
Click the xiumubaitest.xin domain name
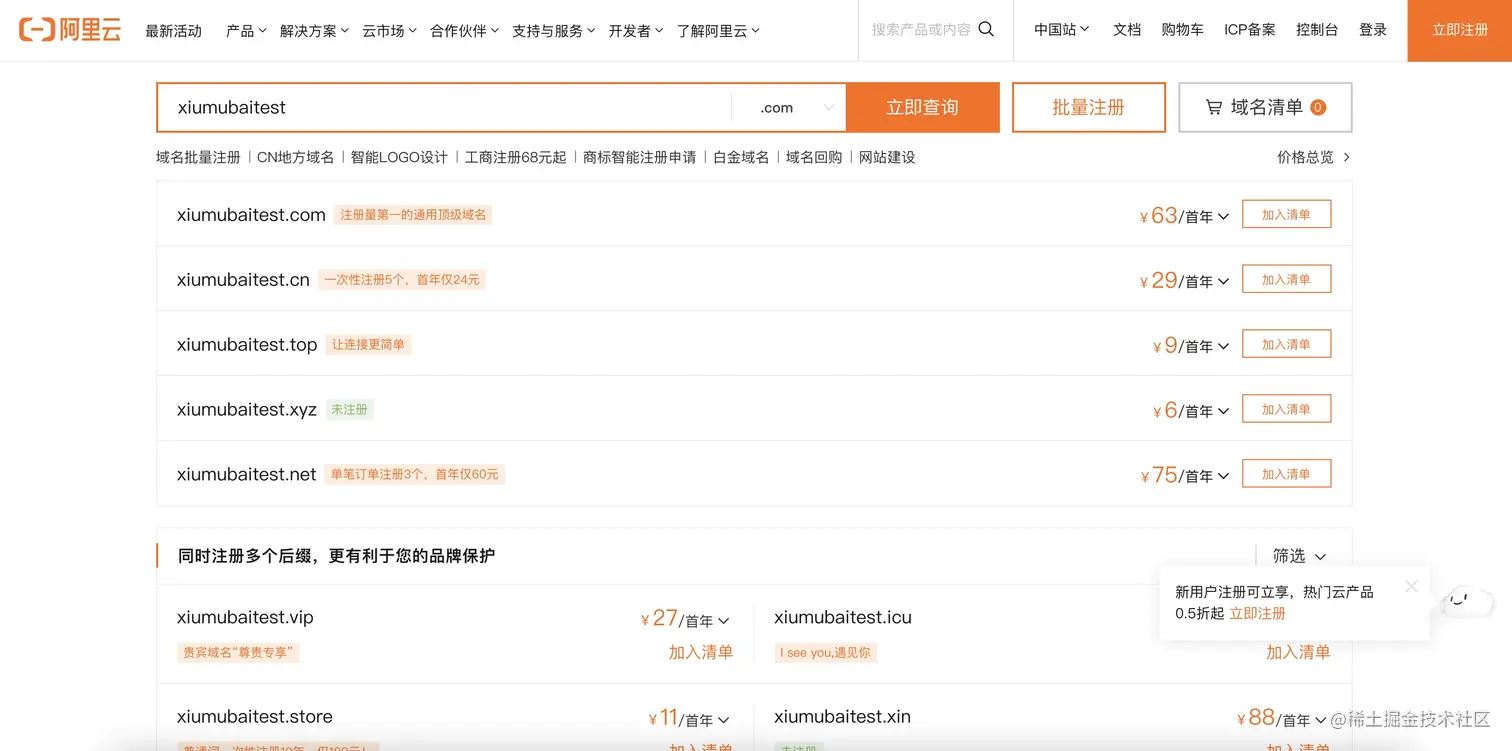(842, 716)
